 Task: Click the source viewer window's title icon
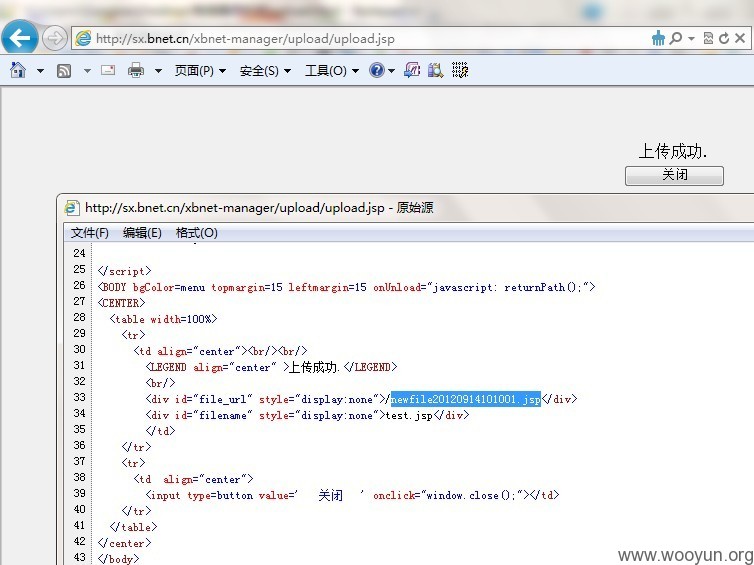[72, 207]
